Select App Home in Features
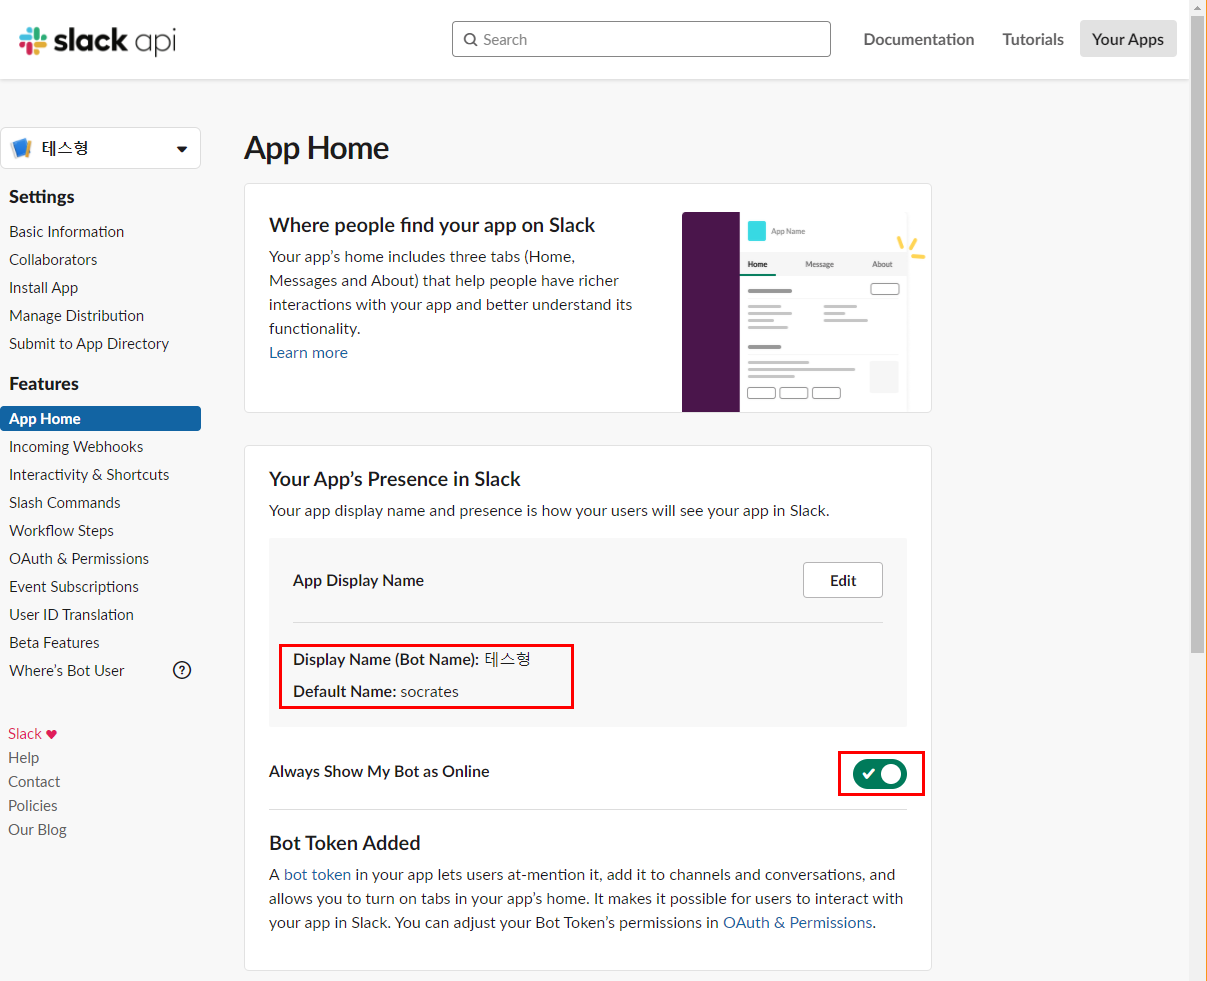Screen dimensions: 1207x981 point(100,418)
